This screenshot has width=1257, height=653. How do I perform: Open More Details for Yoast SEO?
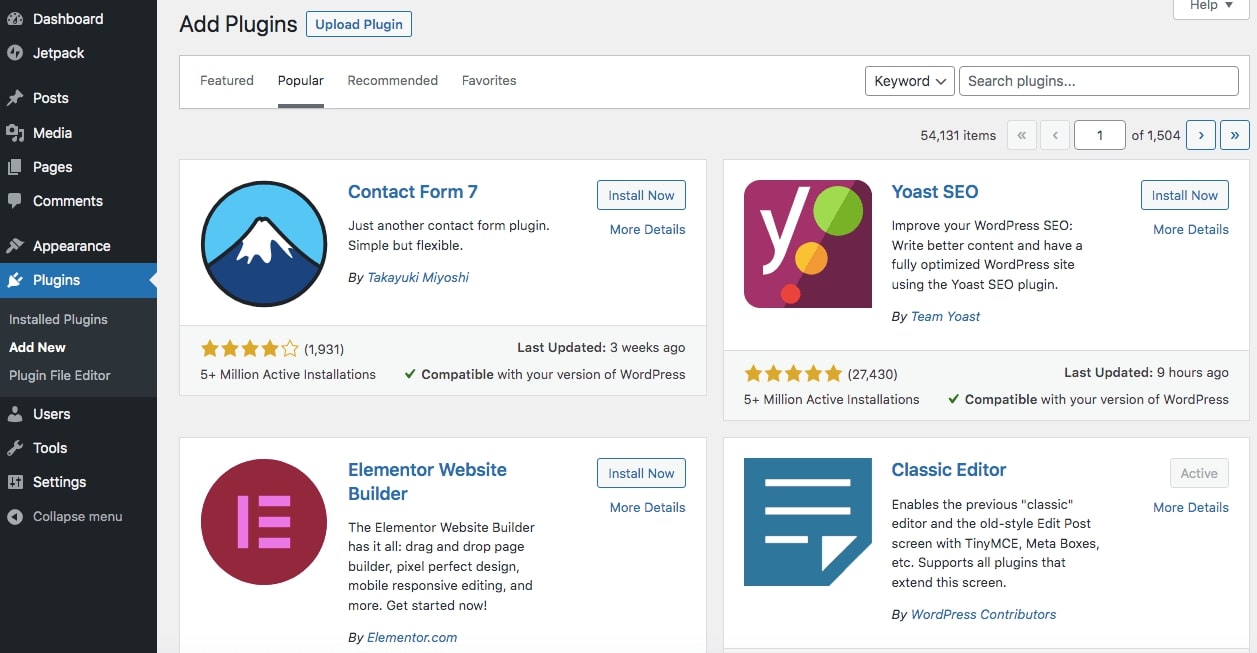[1190, 230]
